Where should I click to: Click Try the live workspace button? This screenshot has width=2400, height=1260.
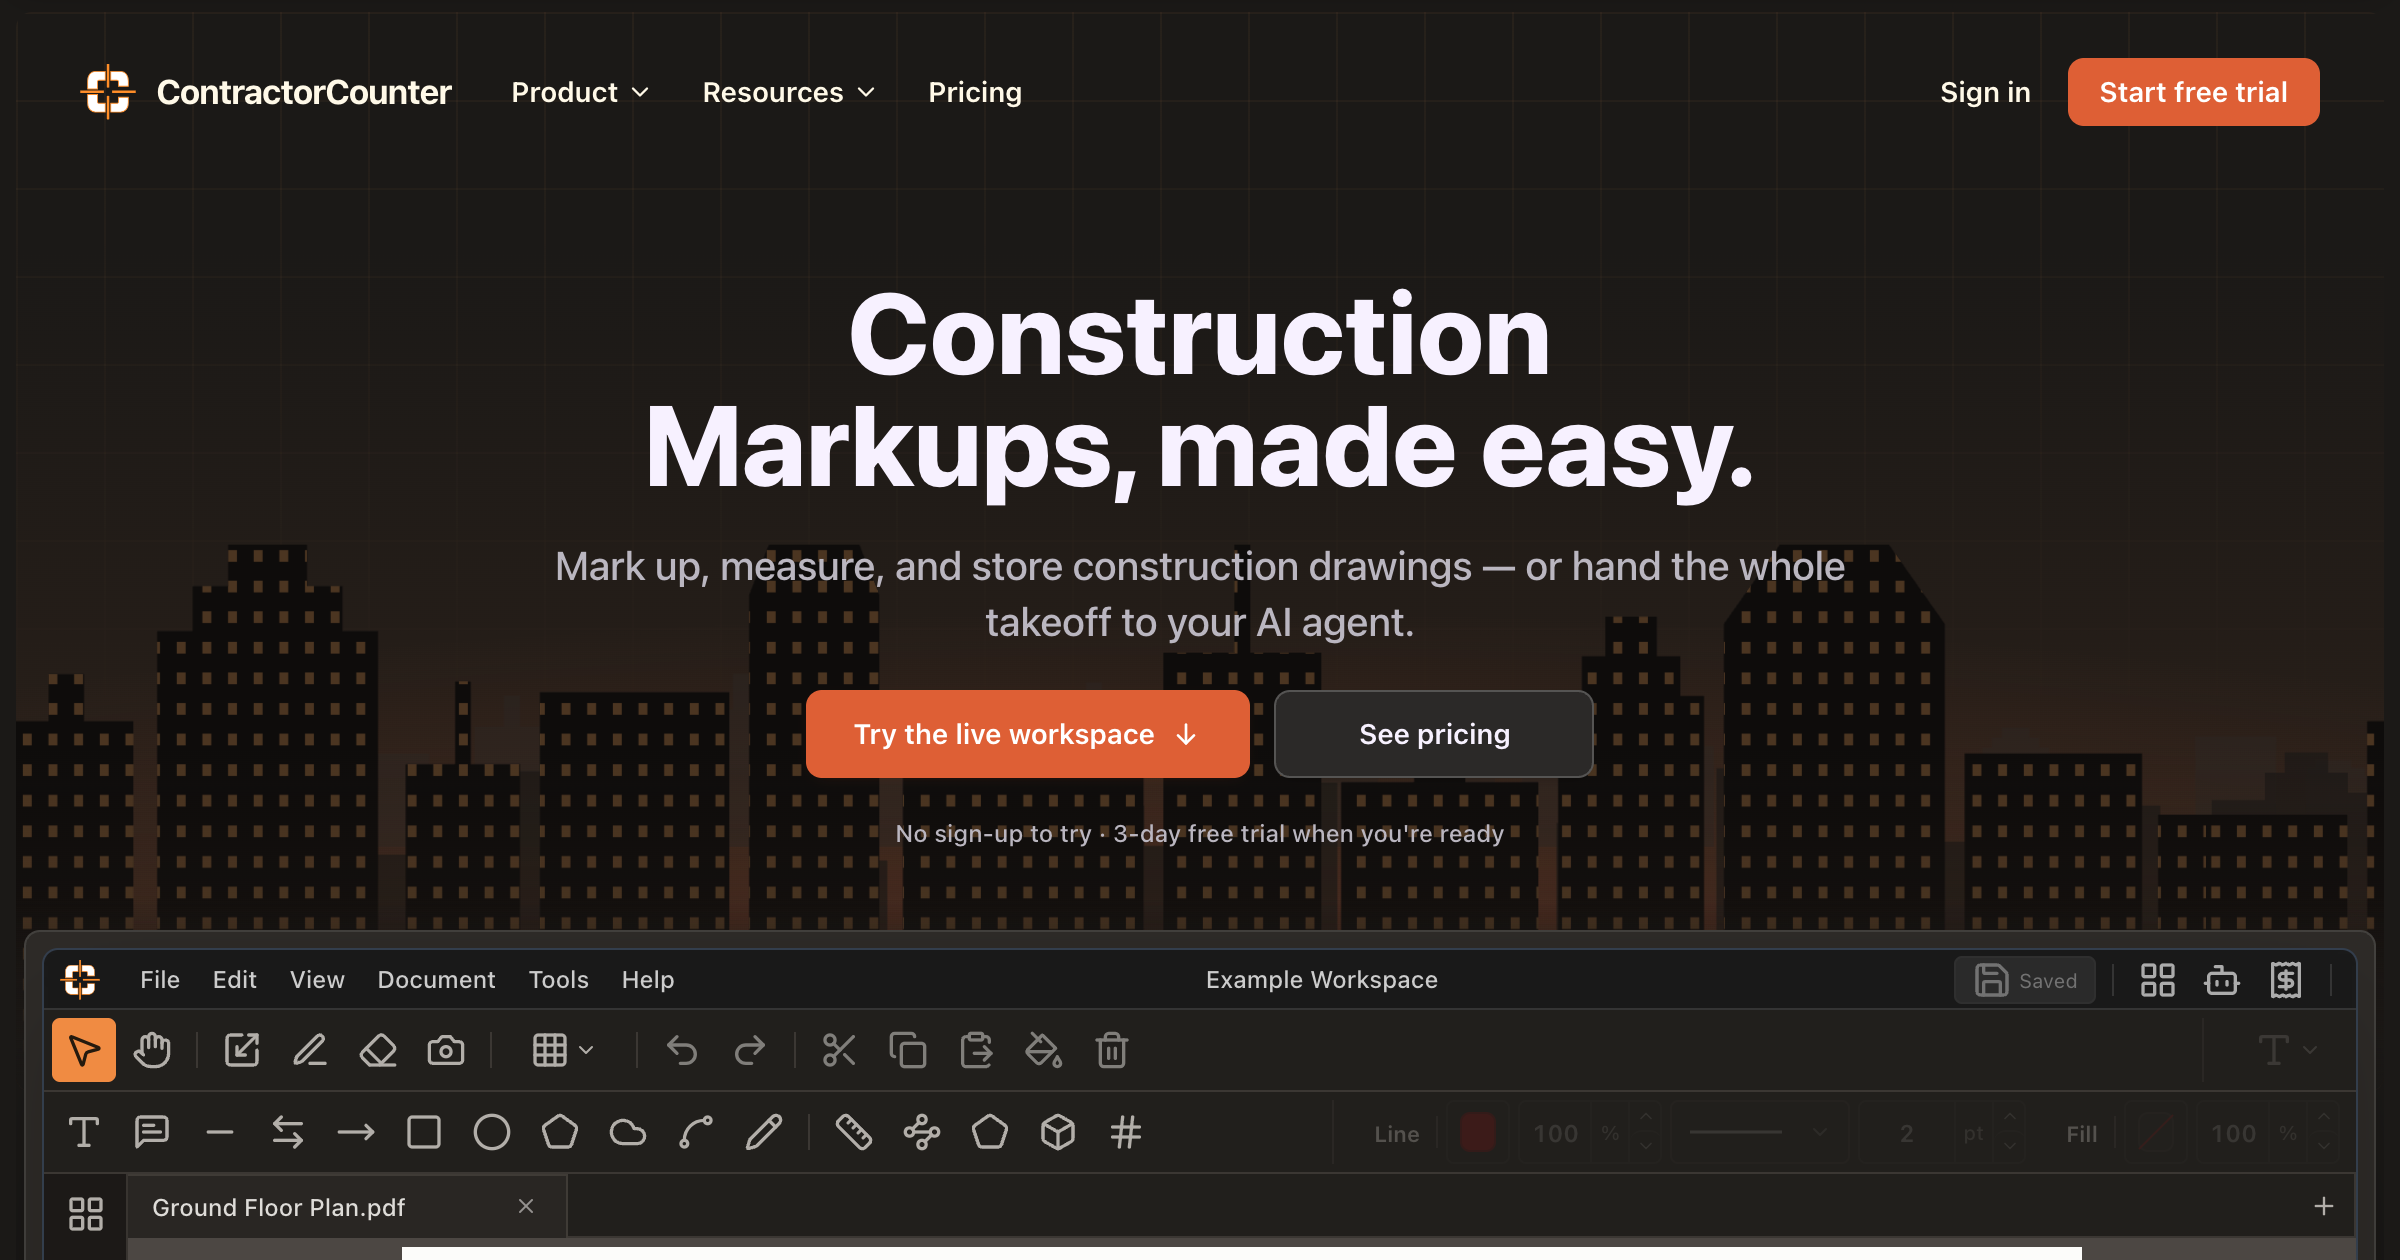pos(1027,734)
